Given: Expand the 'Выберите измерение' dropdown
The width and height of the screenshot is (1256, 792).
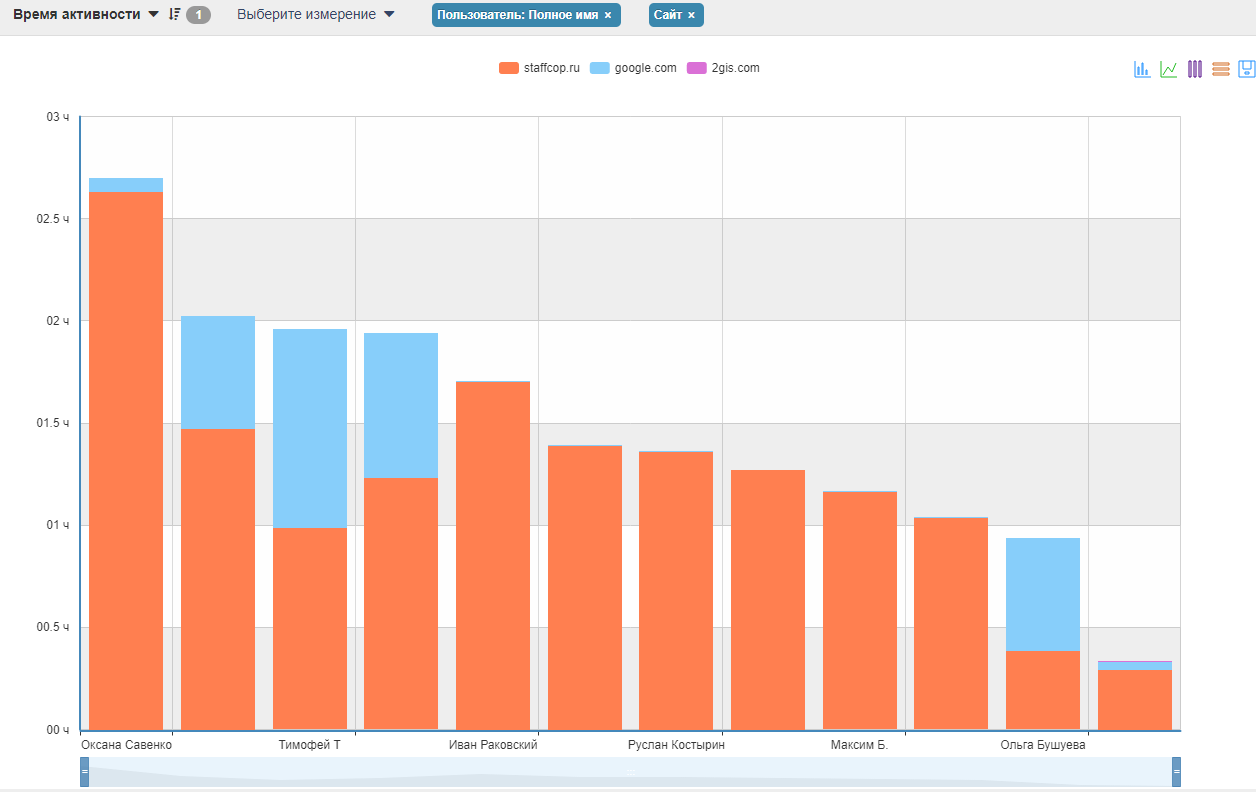Looking at the screenshot, I should pos(316,15).
